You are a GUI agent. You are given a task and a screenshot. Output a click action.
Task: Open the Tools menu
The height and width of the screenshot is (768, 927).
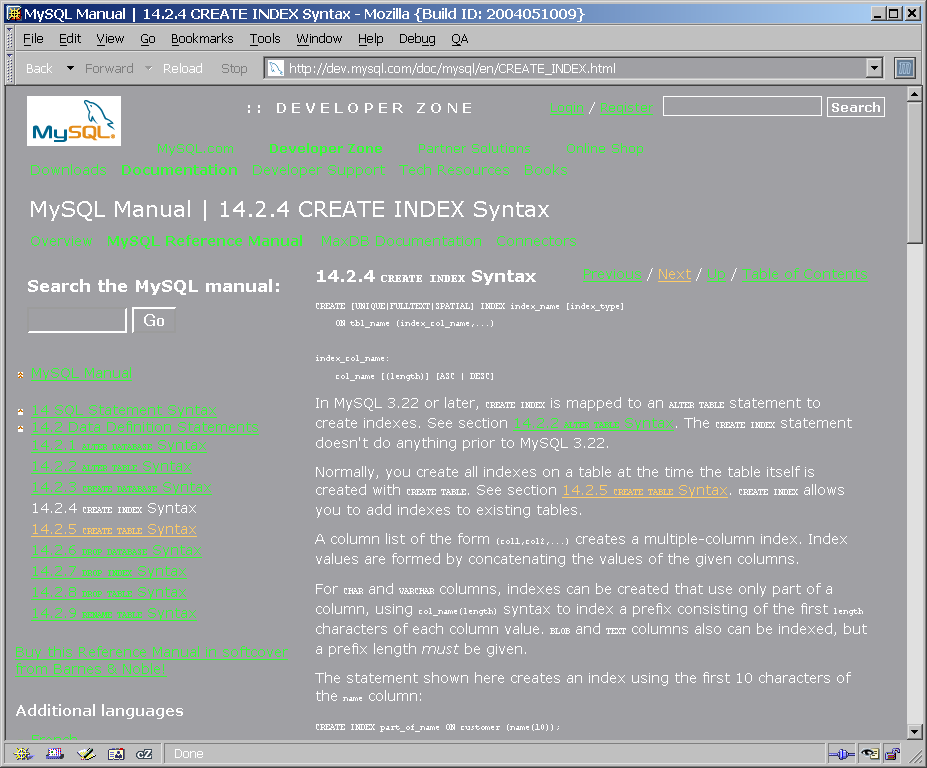265,38
